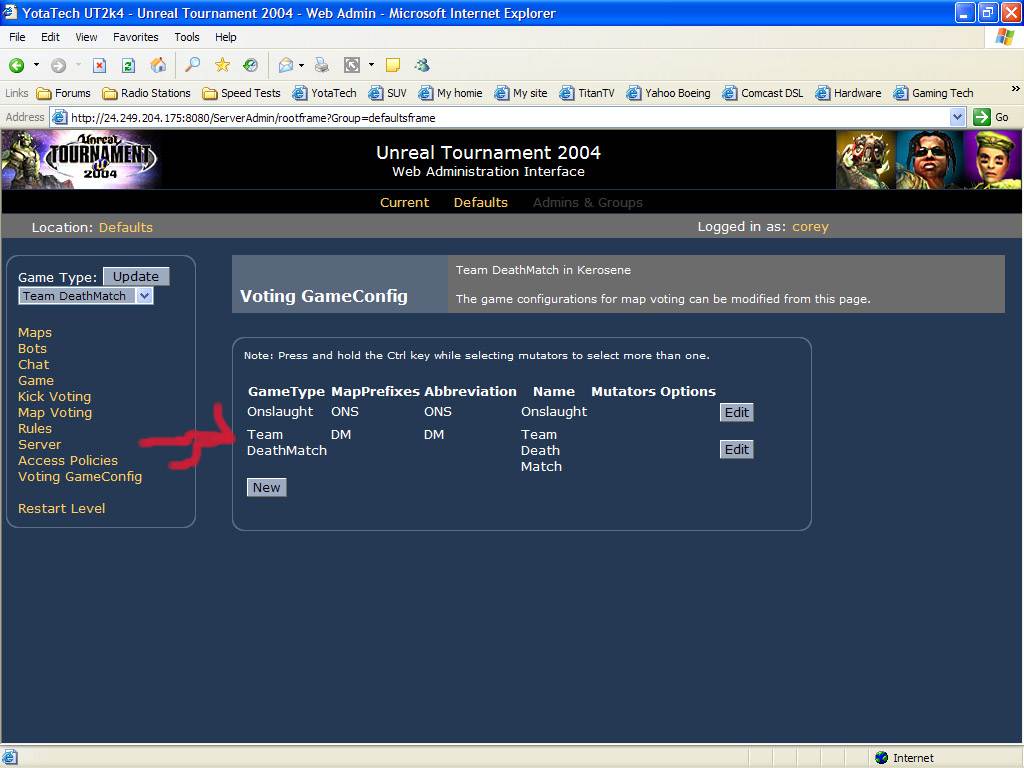Click into the address bar URL field
This screenshot has width=1024, height=768.
coord(500,118)
